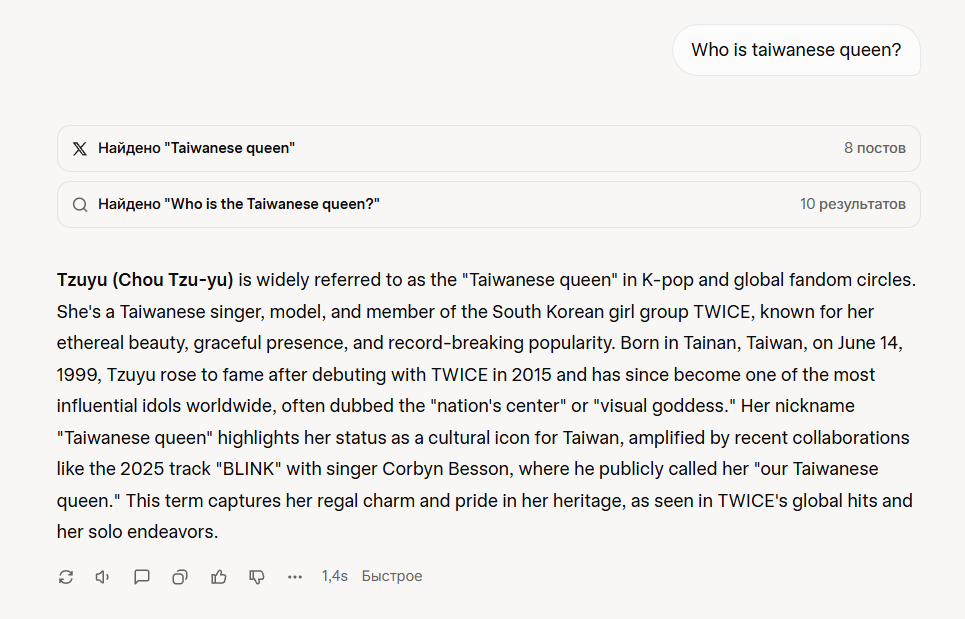
Task: Click the magnifier icon in the web results row
Action: click(x=80, y=205)
